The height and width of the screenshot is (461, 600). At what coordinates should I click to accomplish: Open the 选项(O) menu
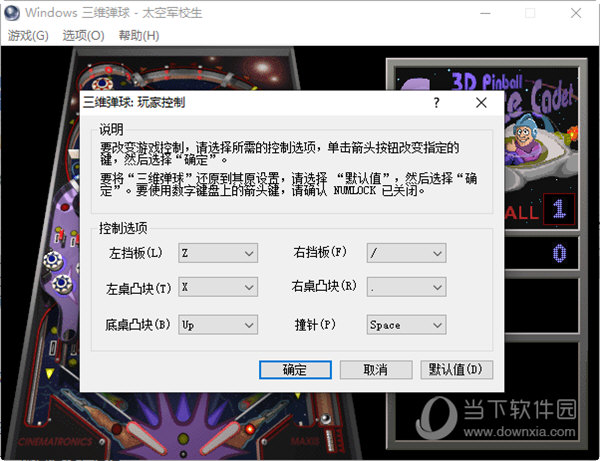83,36
